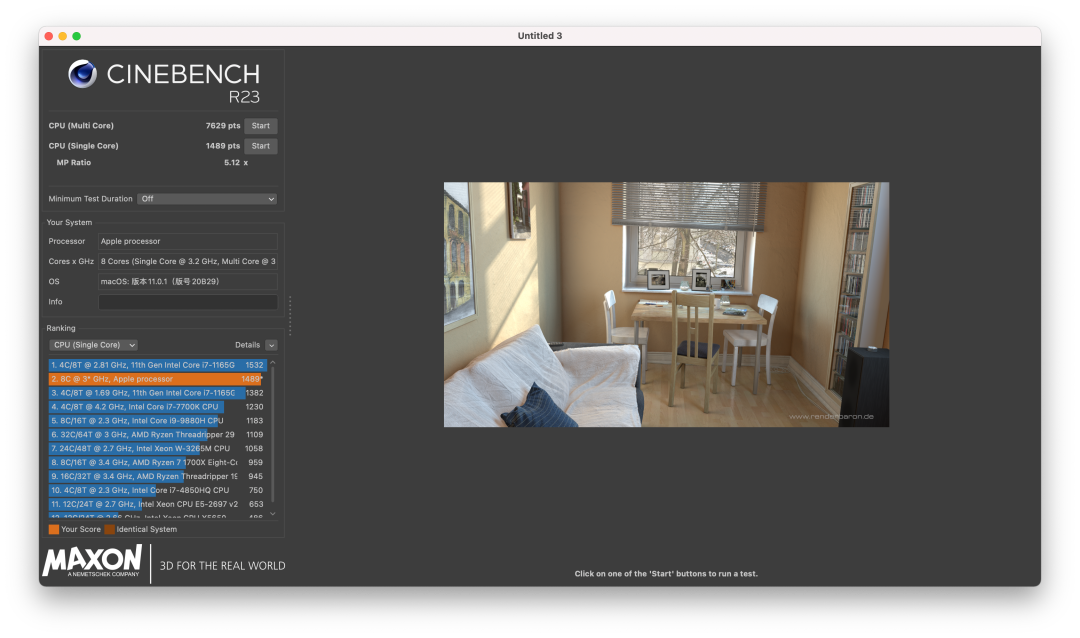Click the ranking list scroll down arrow
This screenshot has height=638, width=1080.
point(272,514)
